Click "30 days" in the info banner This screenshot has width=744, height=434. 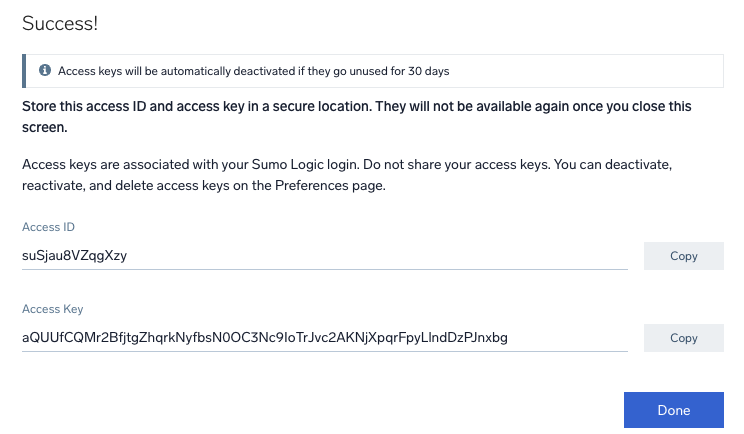pos(427,71)
